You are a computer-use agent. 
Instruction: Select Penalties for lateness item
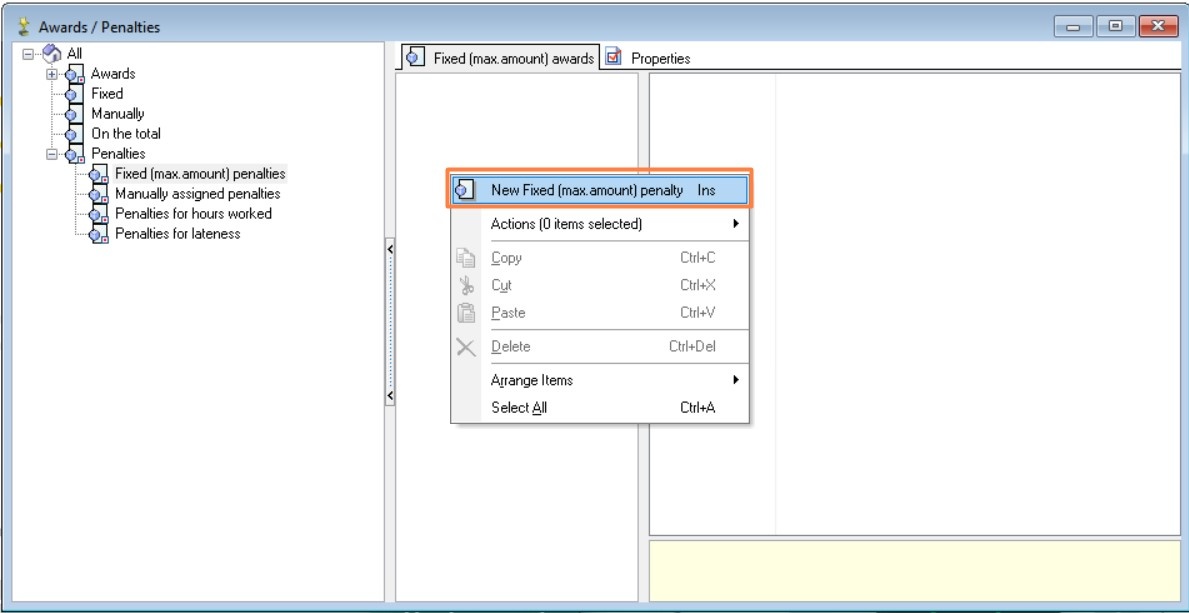177,234
